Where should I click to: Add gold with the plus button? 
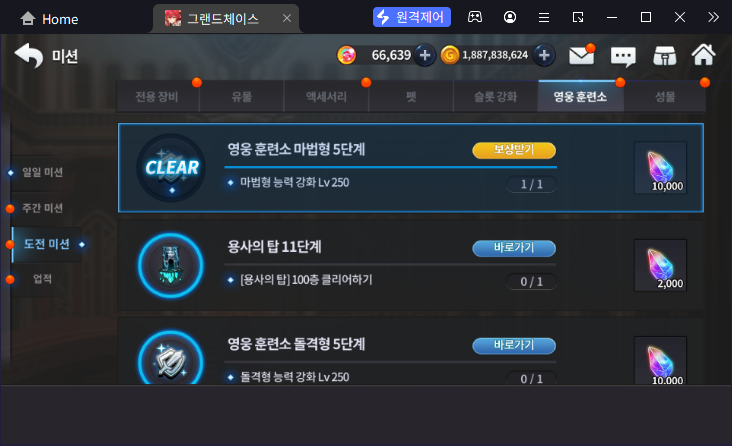544,56
